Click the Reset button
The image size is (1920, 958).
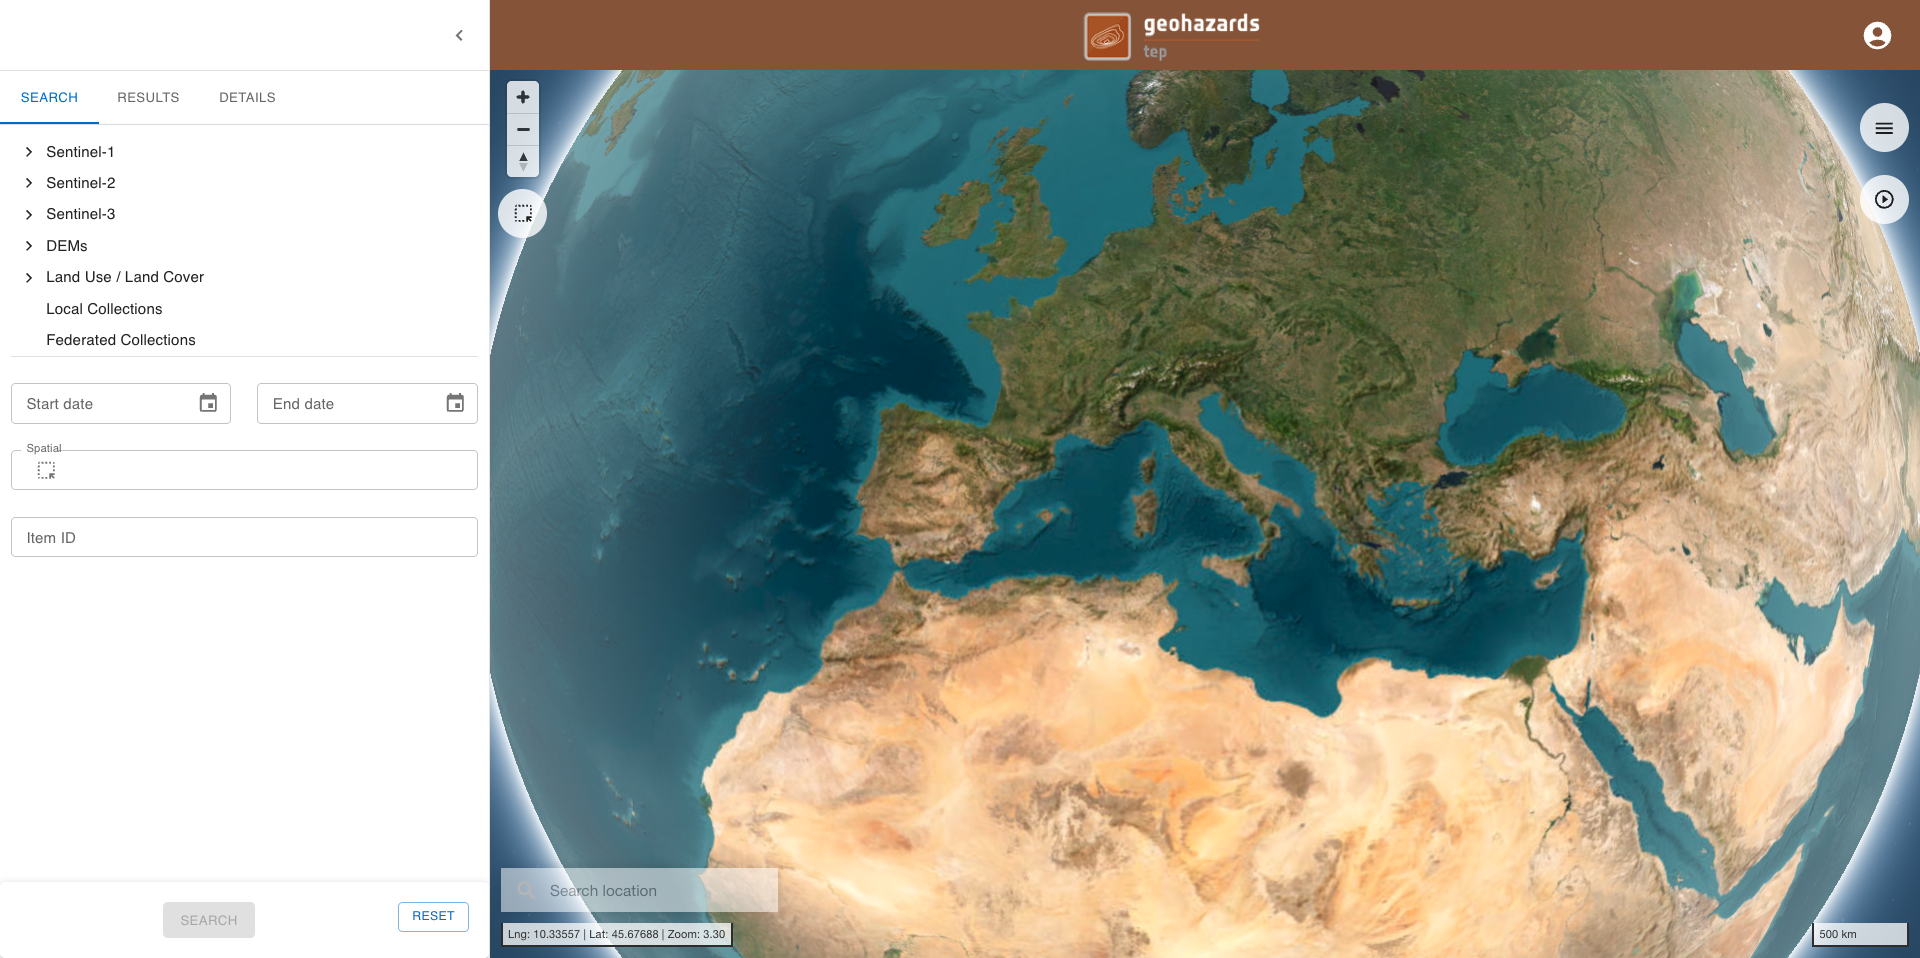[x=433, y=916]
